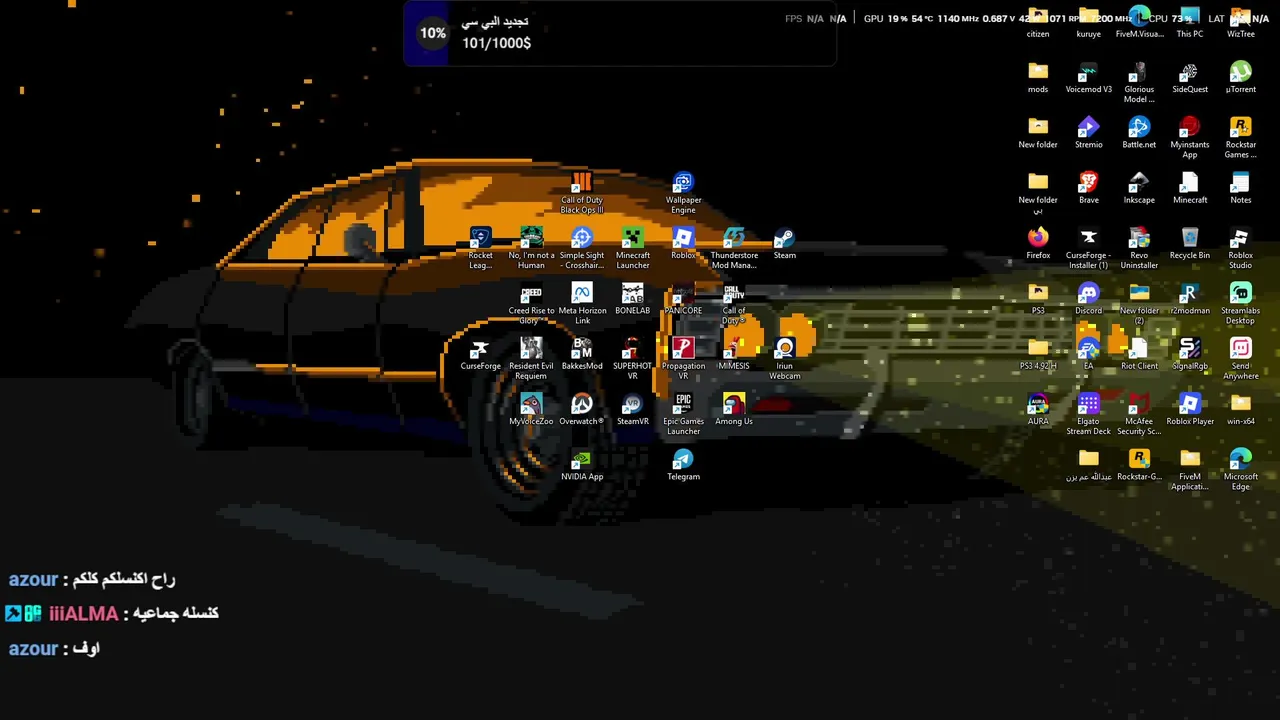This screenshot has width=1280, height=720.
Task: Click the WizTree desktop icon
Action: [x=1240, y=22]
